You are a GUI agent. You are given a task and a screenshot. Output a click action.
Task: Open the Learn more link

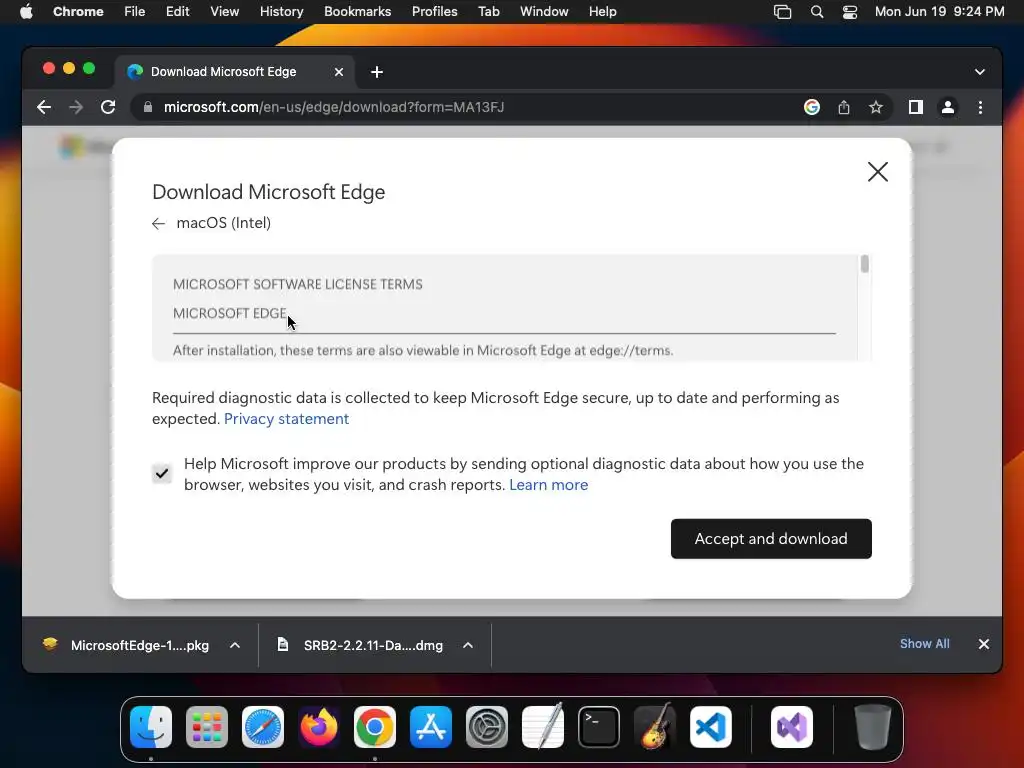(x=549, y=485)
